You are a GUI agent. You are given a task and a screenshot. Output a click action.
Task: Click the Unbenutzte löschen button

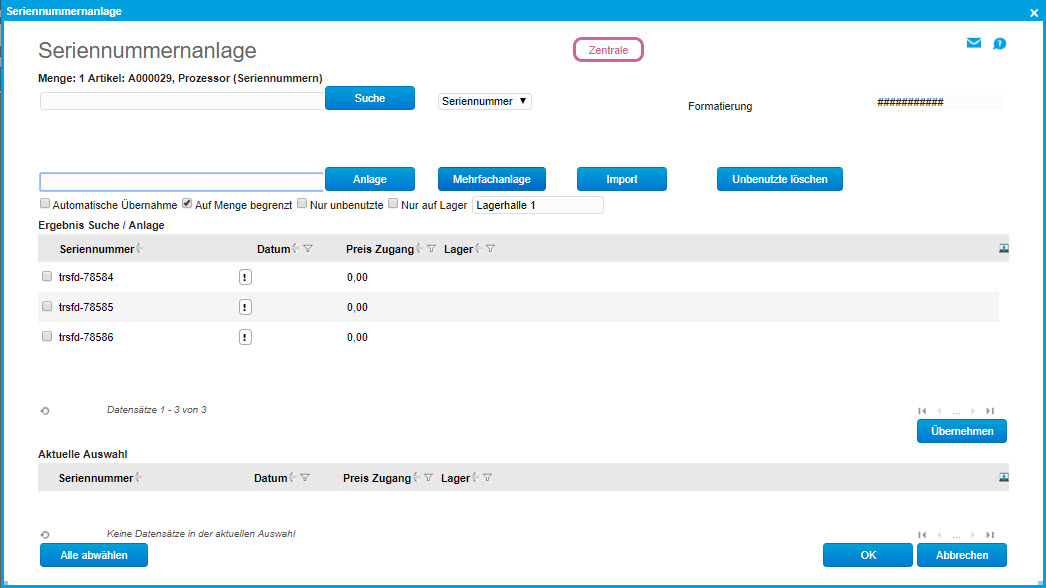click(779, 179)
